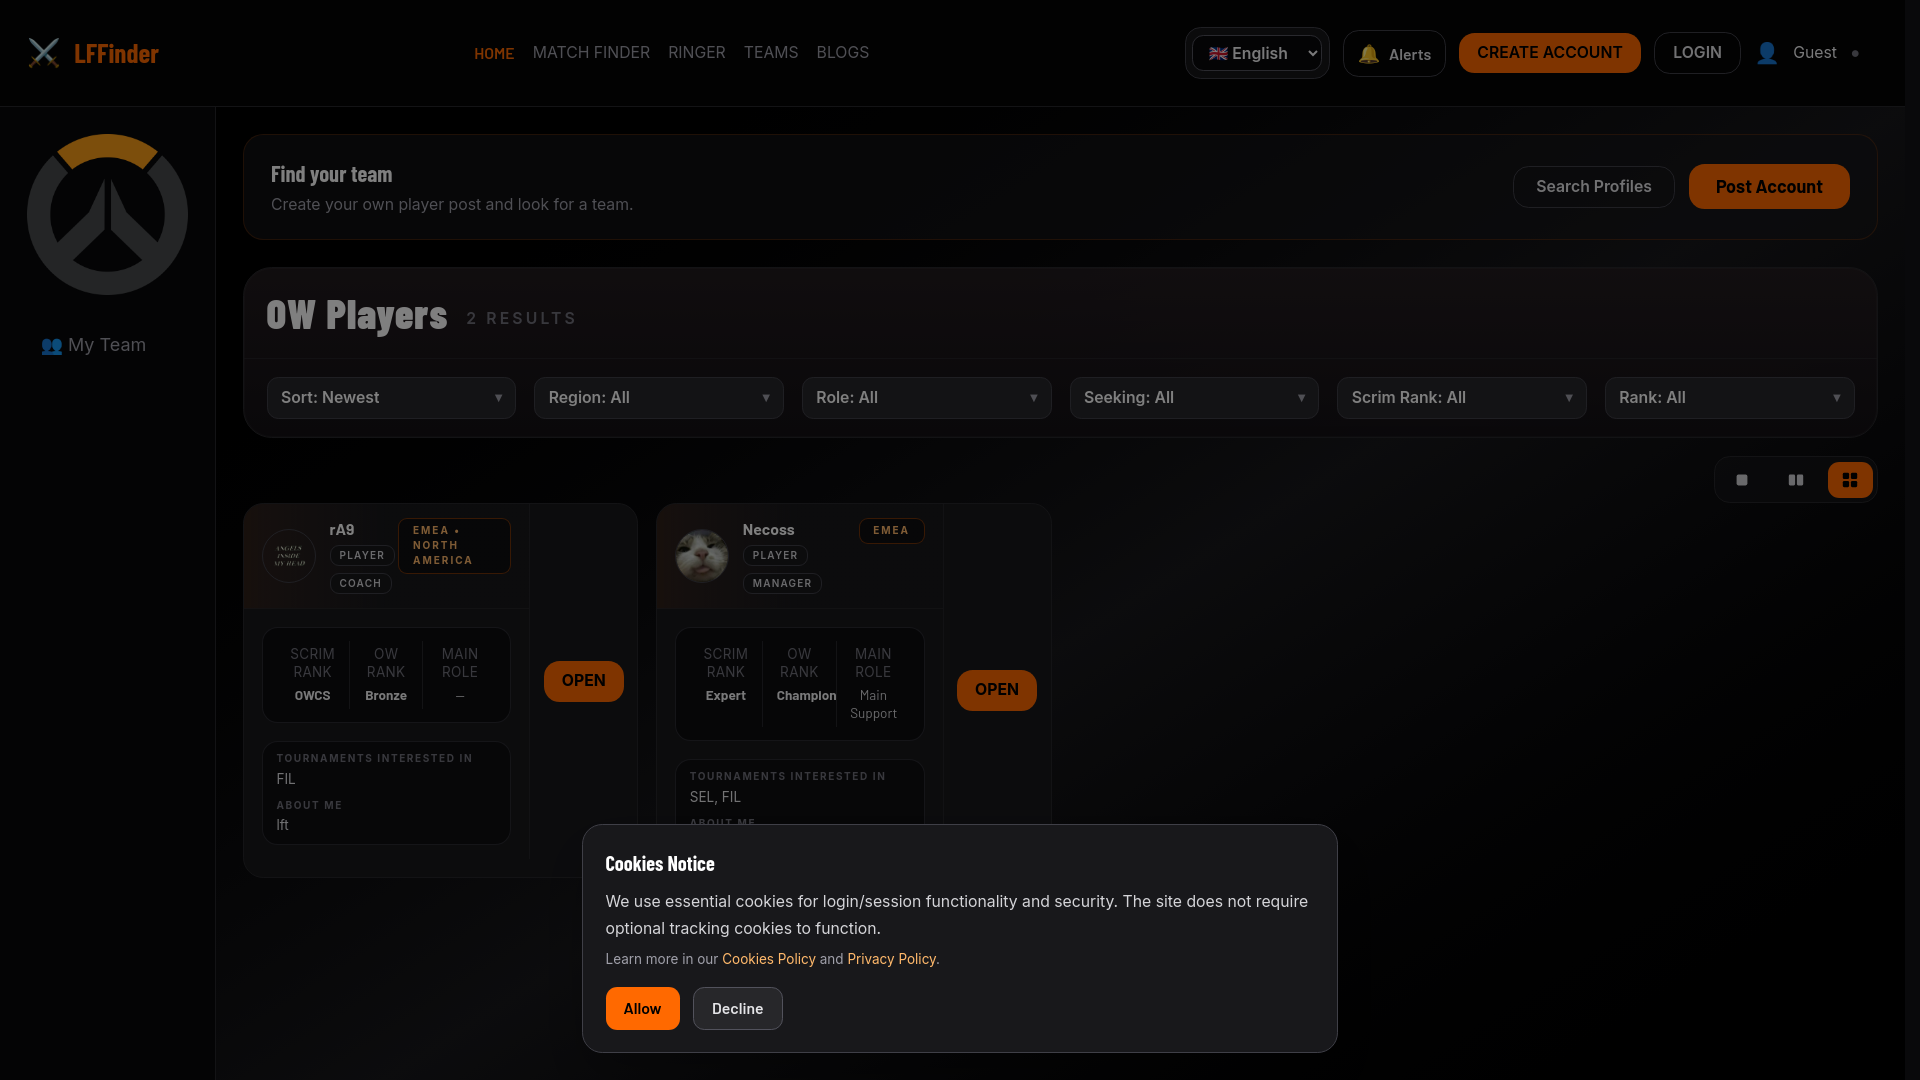Click the 2 RESULTS count label
The image size is (1920, 1080).
click(x=521, y=319)
